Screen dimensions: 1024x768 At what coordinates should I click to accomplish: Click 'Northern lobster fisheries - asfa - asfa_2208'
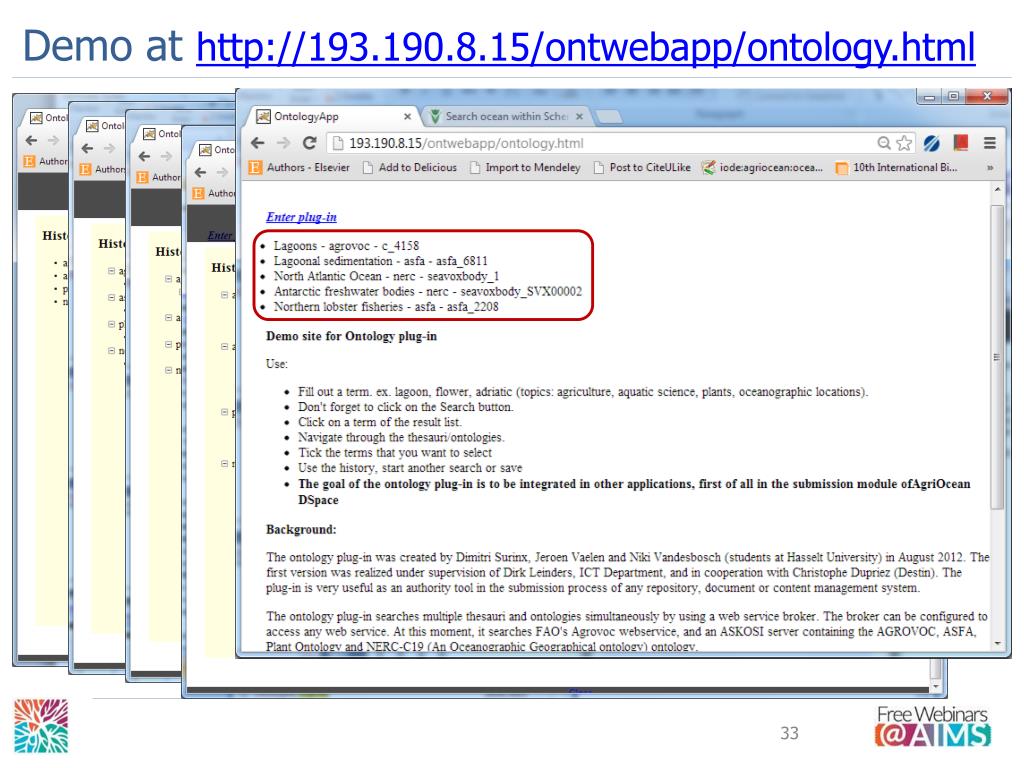click(386, 307)
